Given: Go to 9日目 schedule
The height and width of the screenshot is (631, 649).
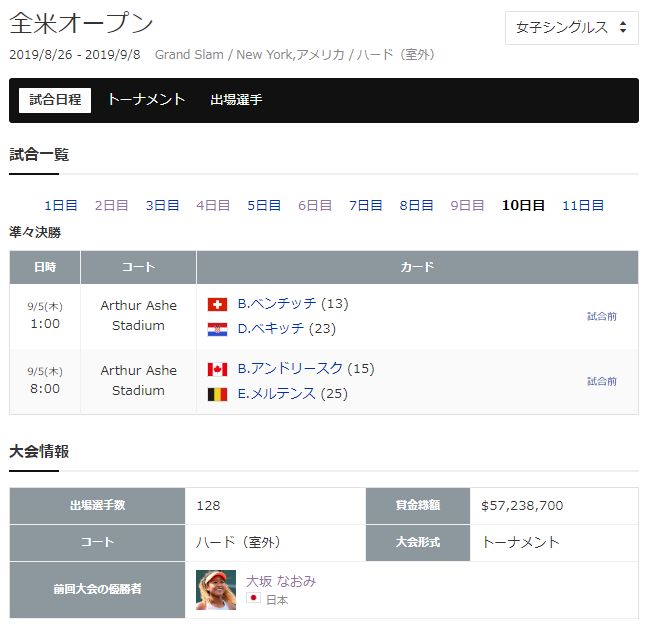Looking at the screenshot, I should [x=467, y=205].
